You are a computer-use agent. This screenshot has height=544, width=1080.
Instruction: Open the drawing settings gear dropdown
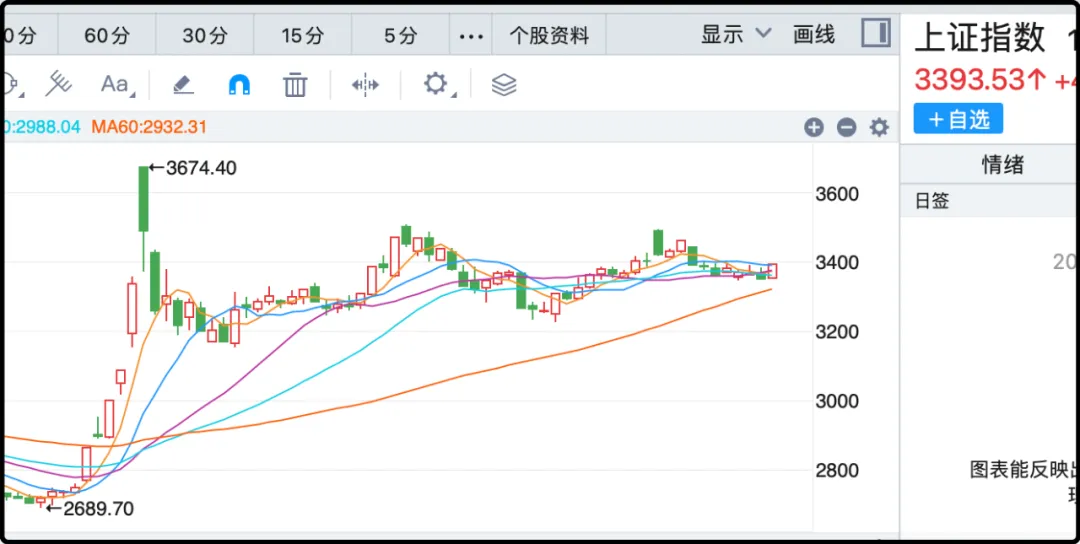pyautogui.click(x=436, y=84)
